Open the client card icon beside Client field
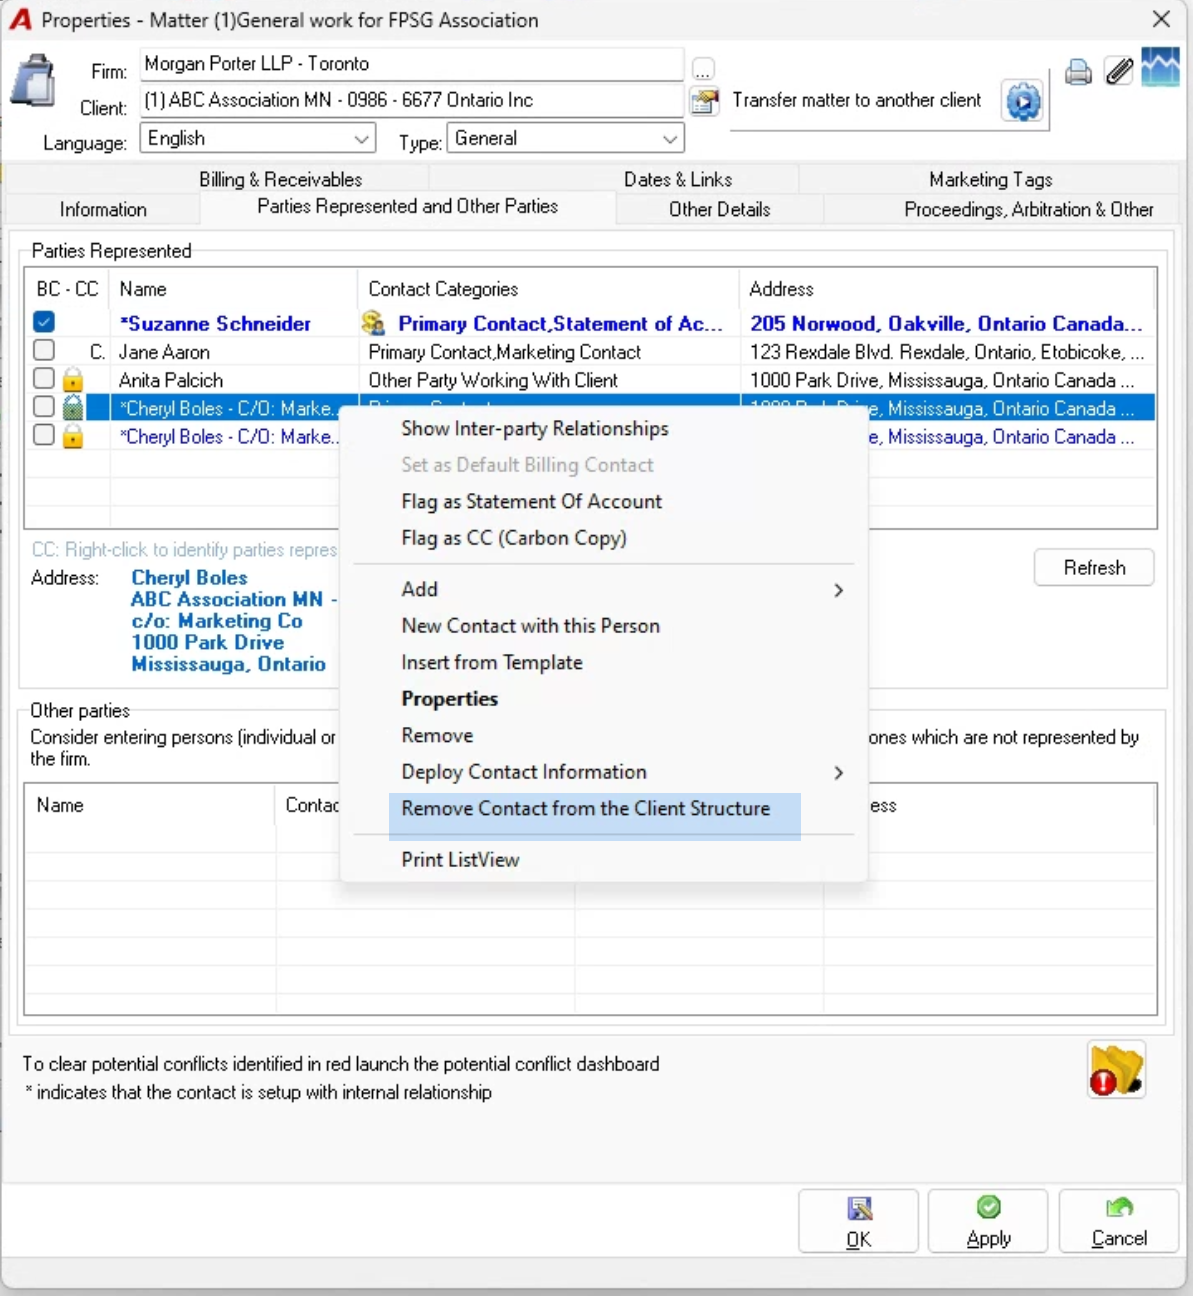Viewport: 1193px width, 1296px height. click(705, 101)
